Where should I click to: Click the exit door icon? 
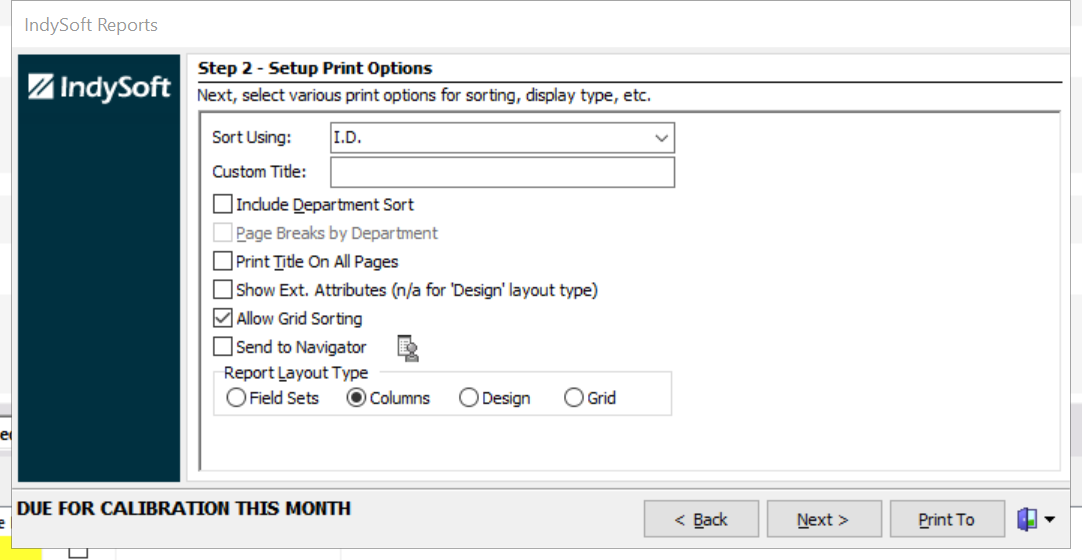(1026, 519)
